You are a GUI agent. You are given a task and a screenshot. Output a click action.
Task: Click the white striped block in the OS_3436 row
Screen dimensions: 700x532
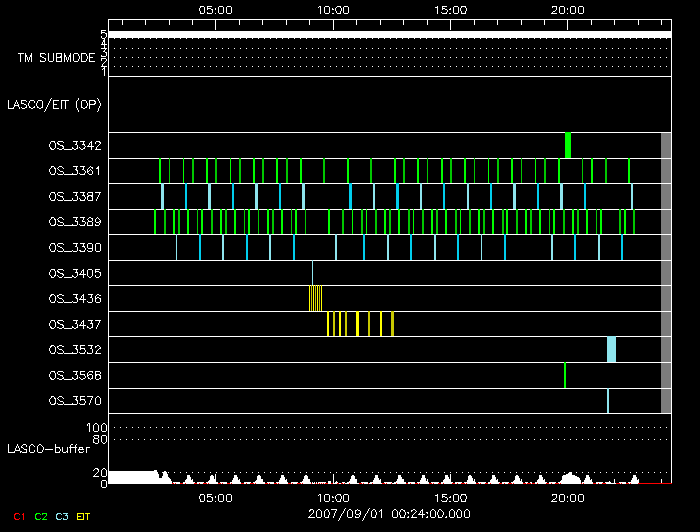click(x=315, y=297)
